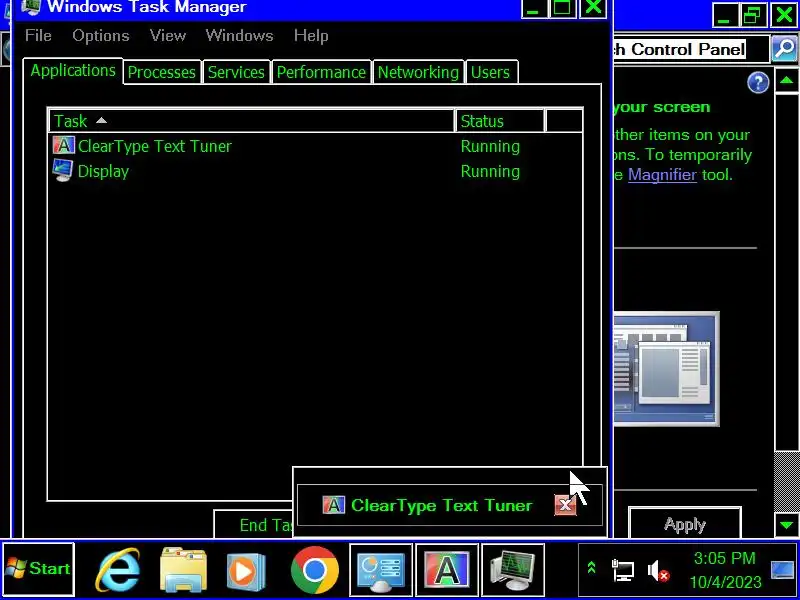Viewport: 800px width, 600px height.
Task: Open Internet Explorer from the taskbar
Action: tap(118, 570)
